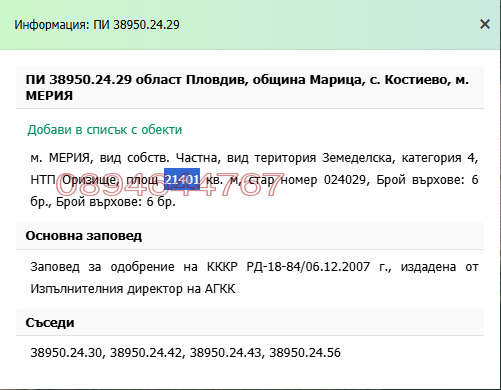Click neighbor parcel 38950.24.56
The width and height of the screenshot is (501, 390).
click(305, 352)
